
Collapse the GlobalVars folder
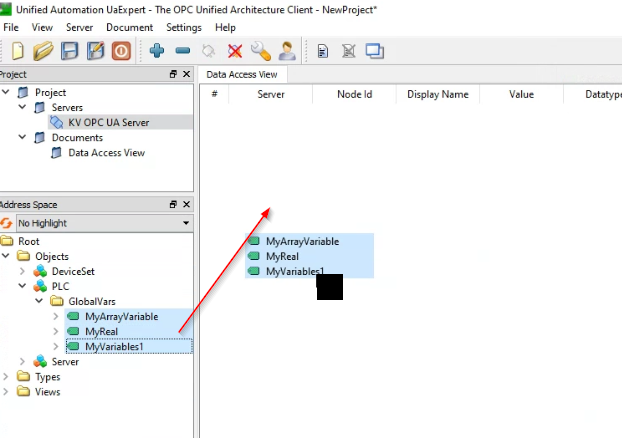39,301
